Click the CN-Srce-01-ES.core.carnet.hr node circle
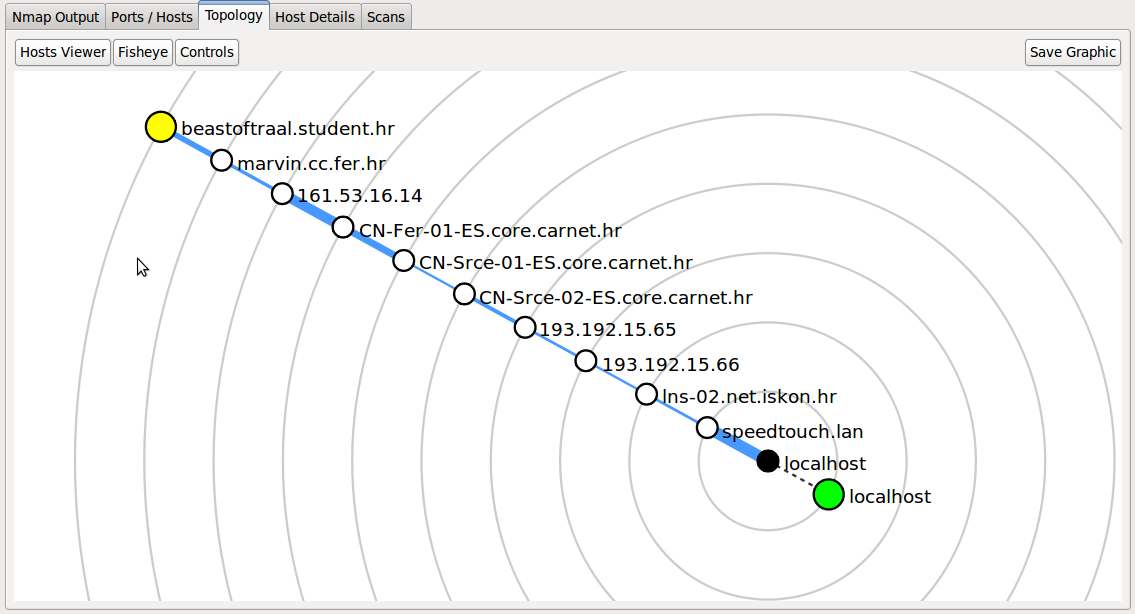The width and height of the screenshot is (1135, 614). [x=404, y=261]
